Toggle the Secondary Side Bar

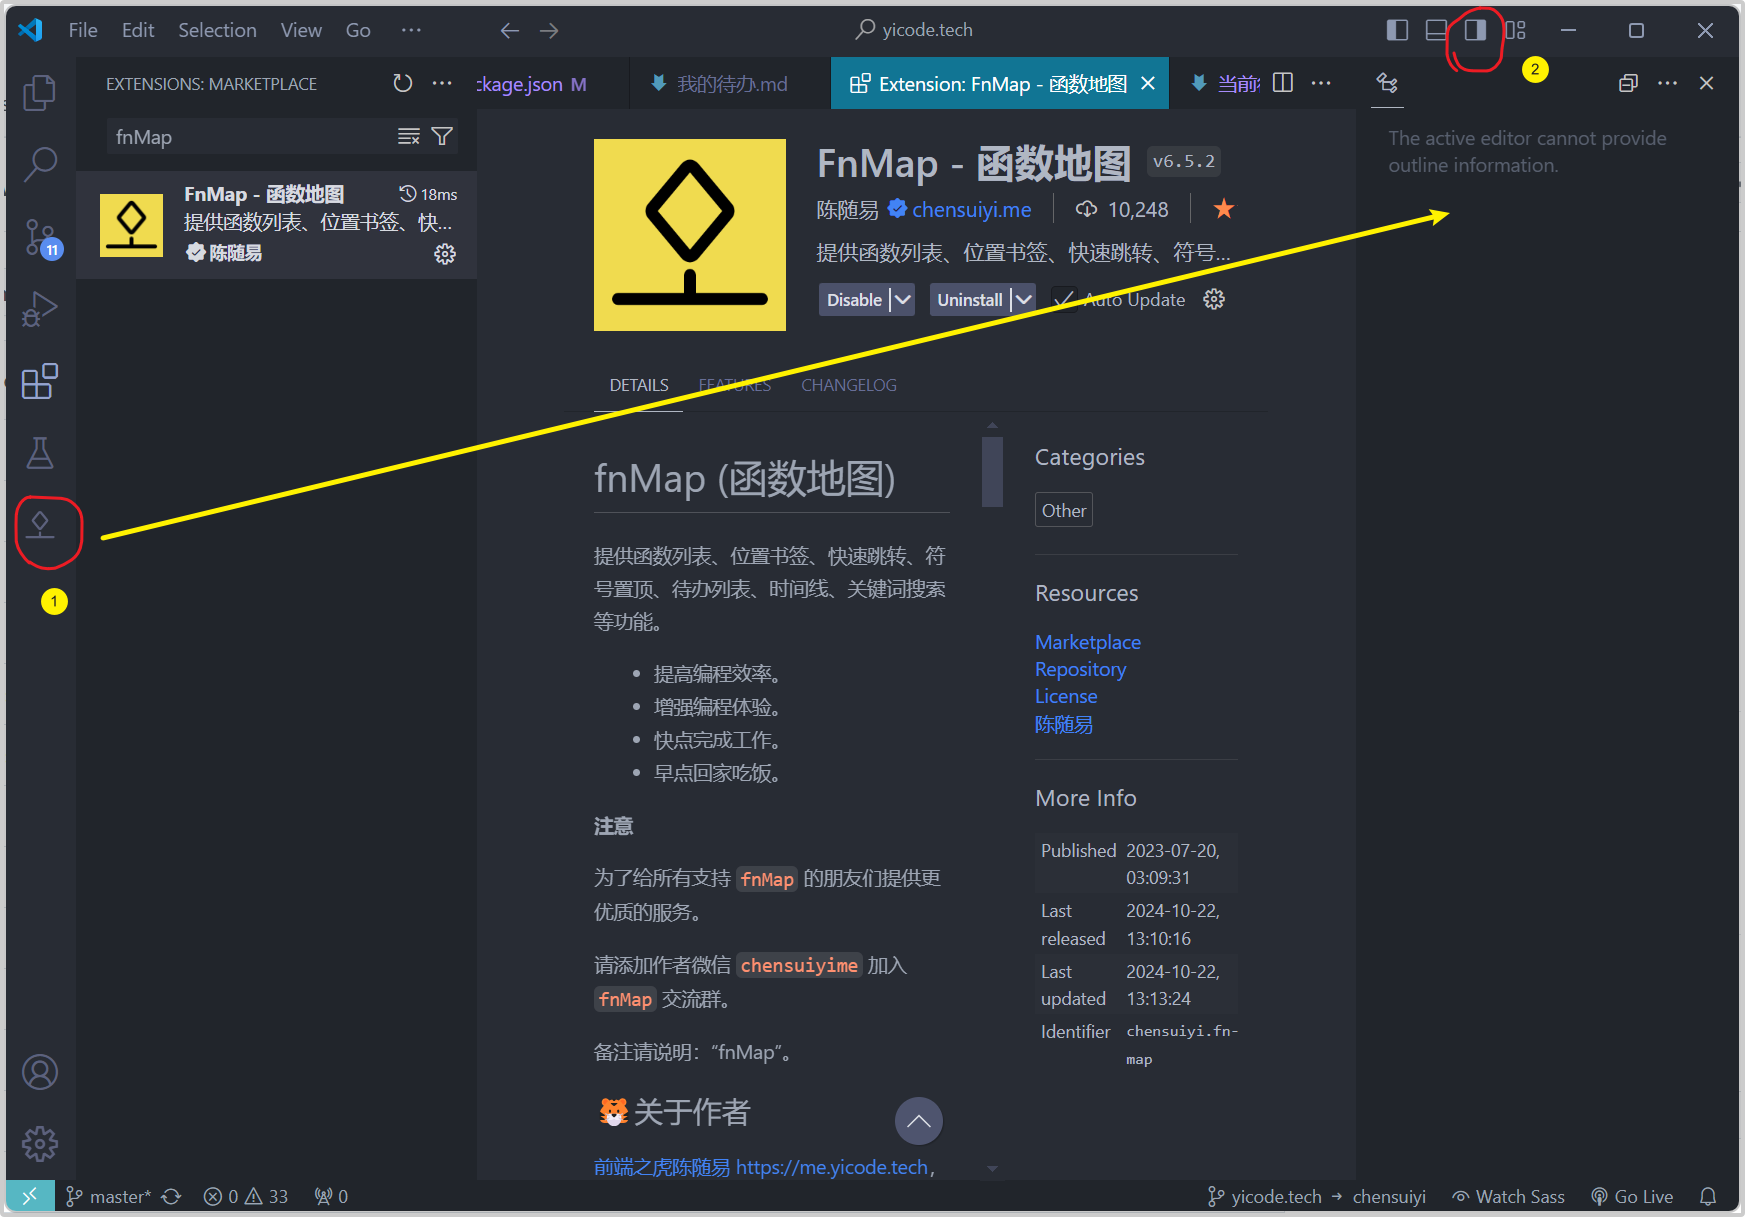click(1476, 31)
